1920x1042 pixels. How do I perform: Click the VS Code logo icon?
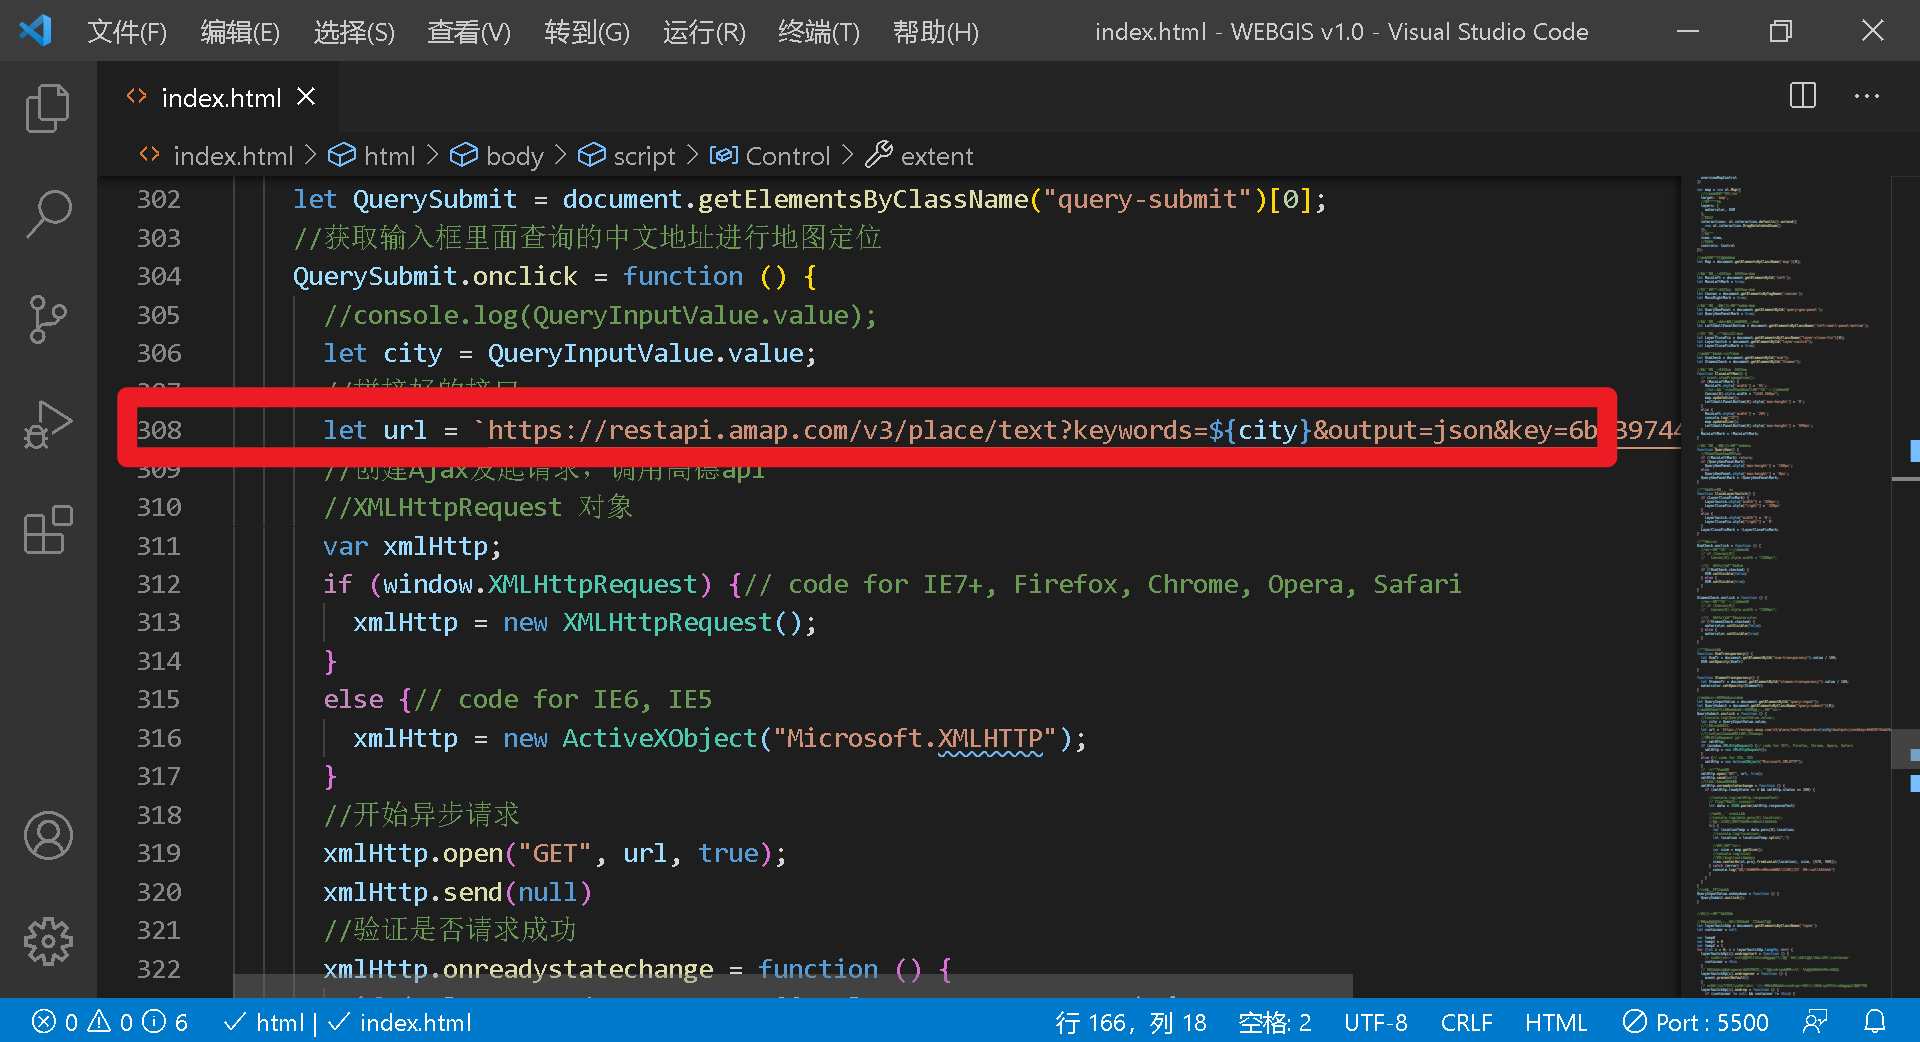[35, 31]
